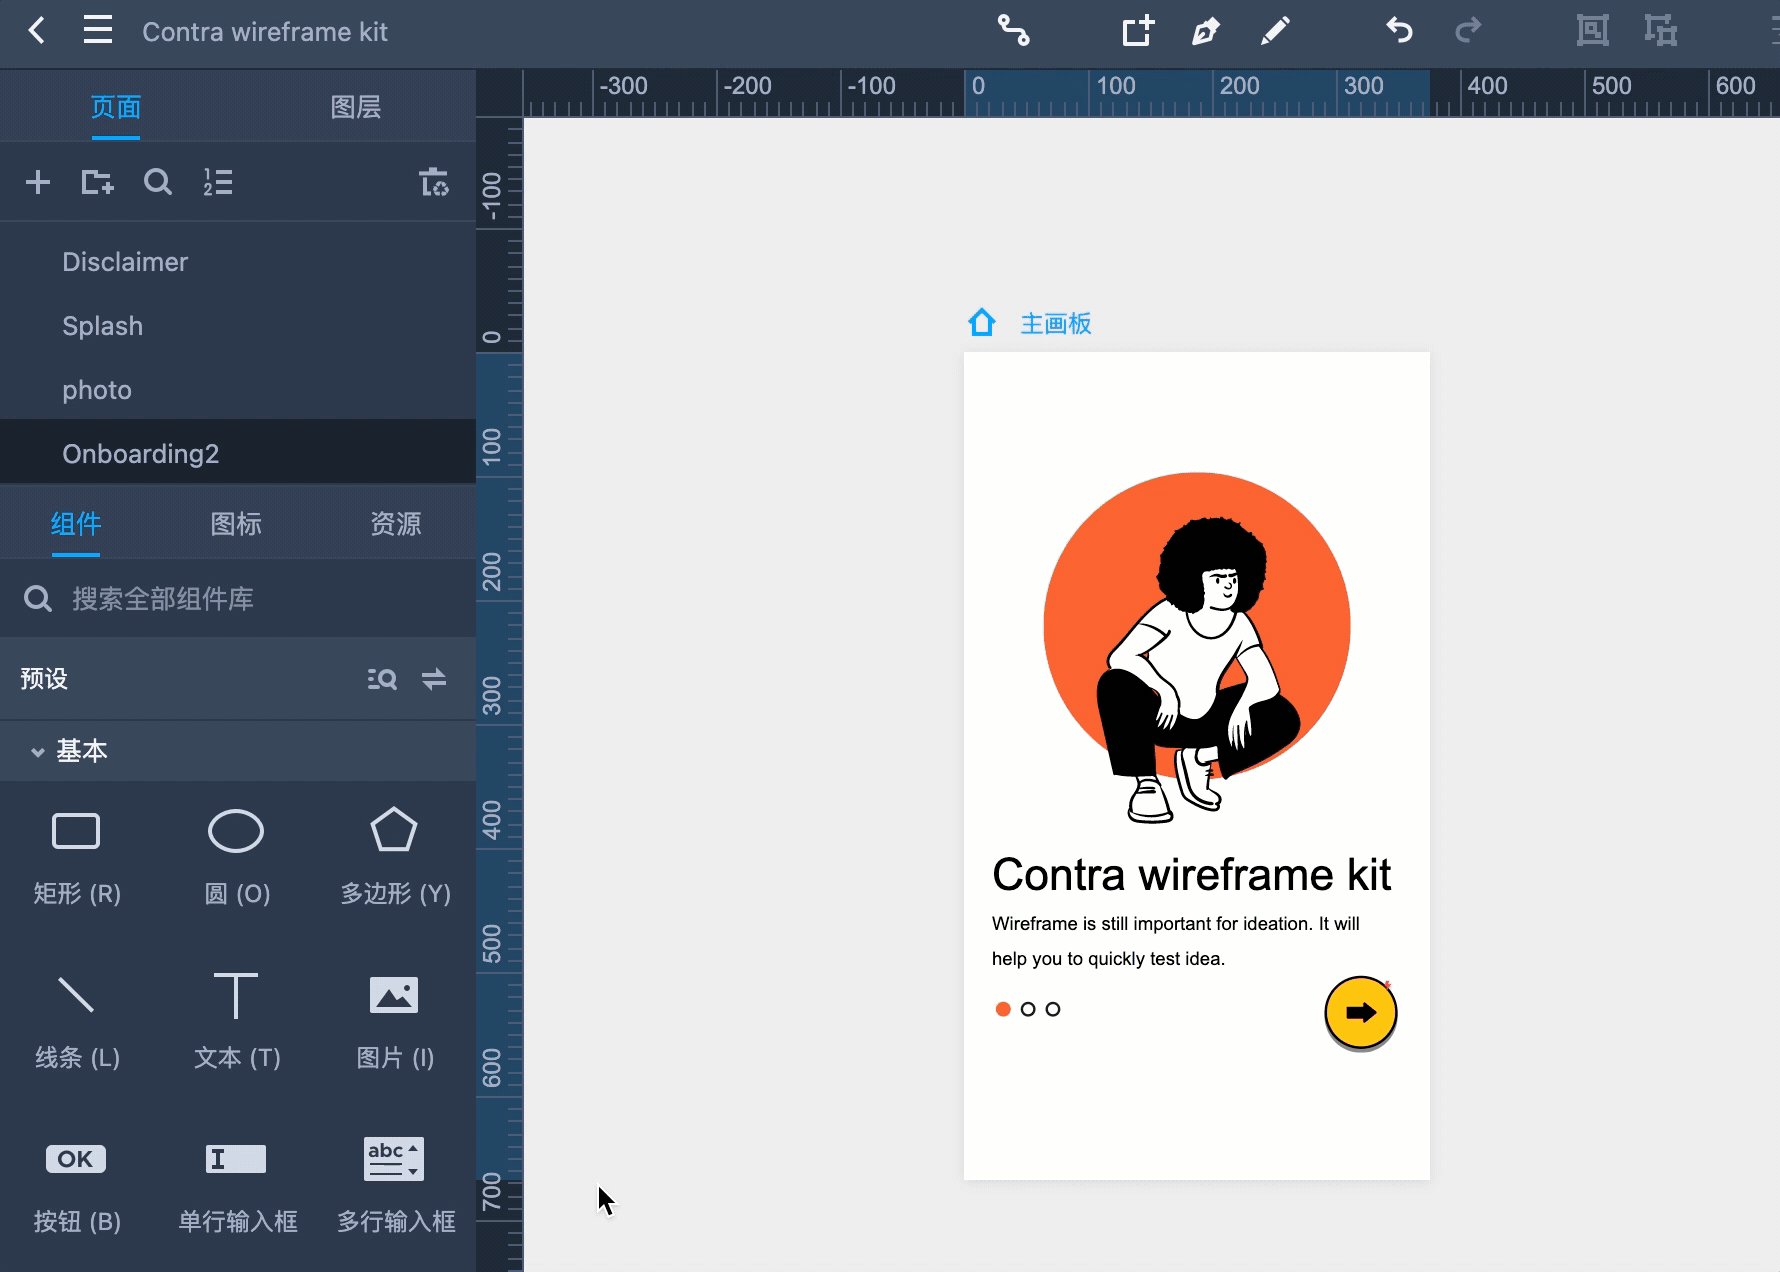Create a new page folder
The width and height of the screenshot is (1780, 1272).
(x=97, y=182)
